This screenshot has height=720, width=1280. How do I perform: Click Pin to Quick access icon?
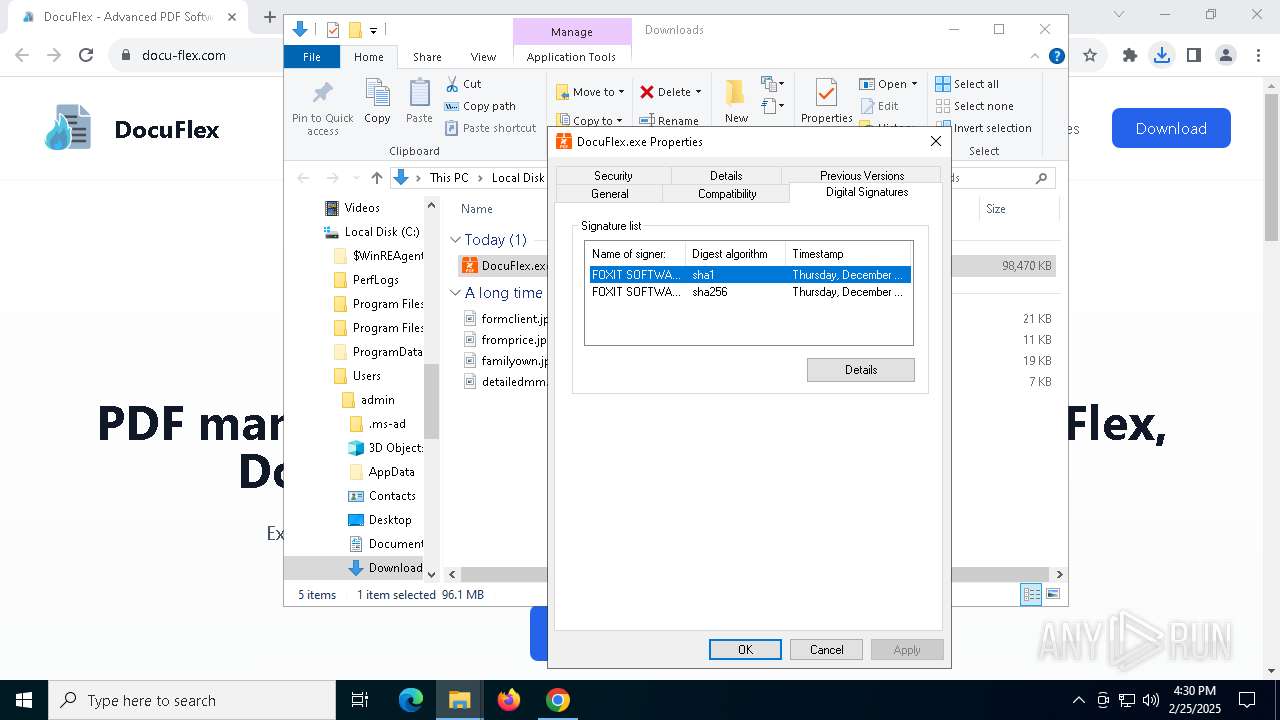[x=322, y=107]
